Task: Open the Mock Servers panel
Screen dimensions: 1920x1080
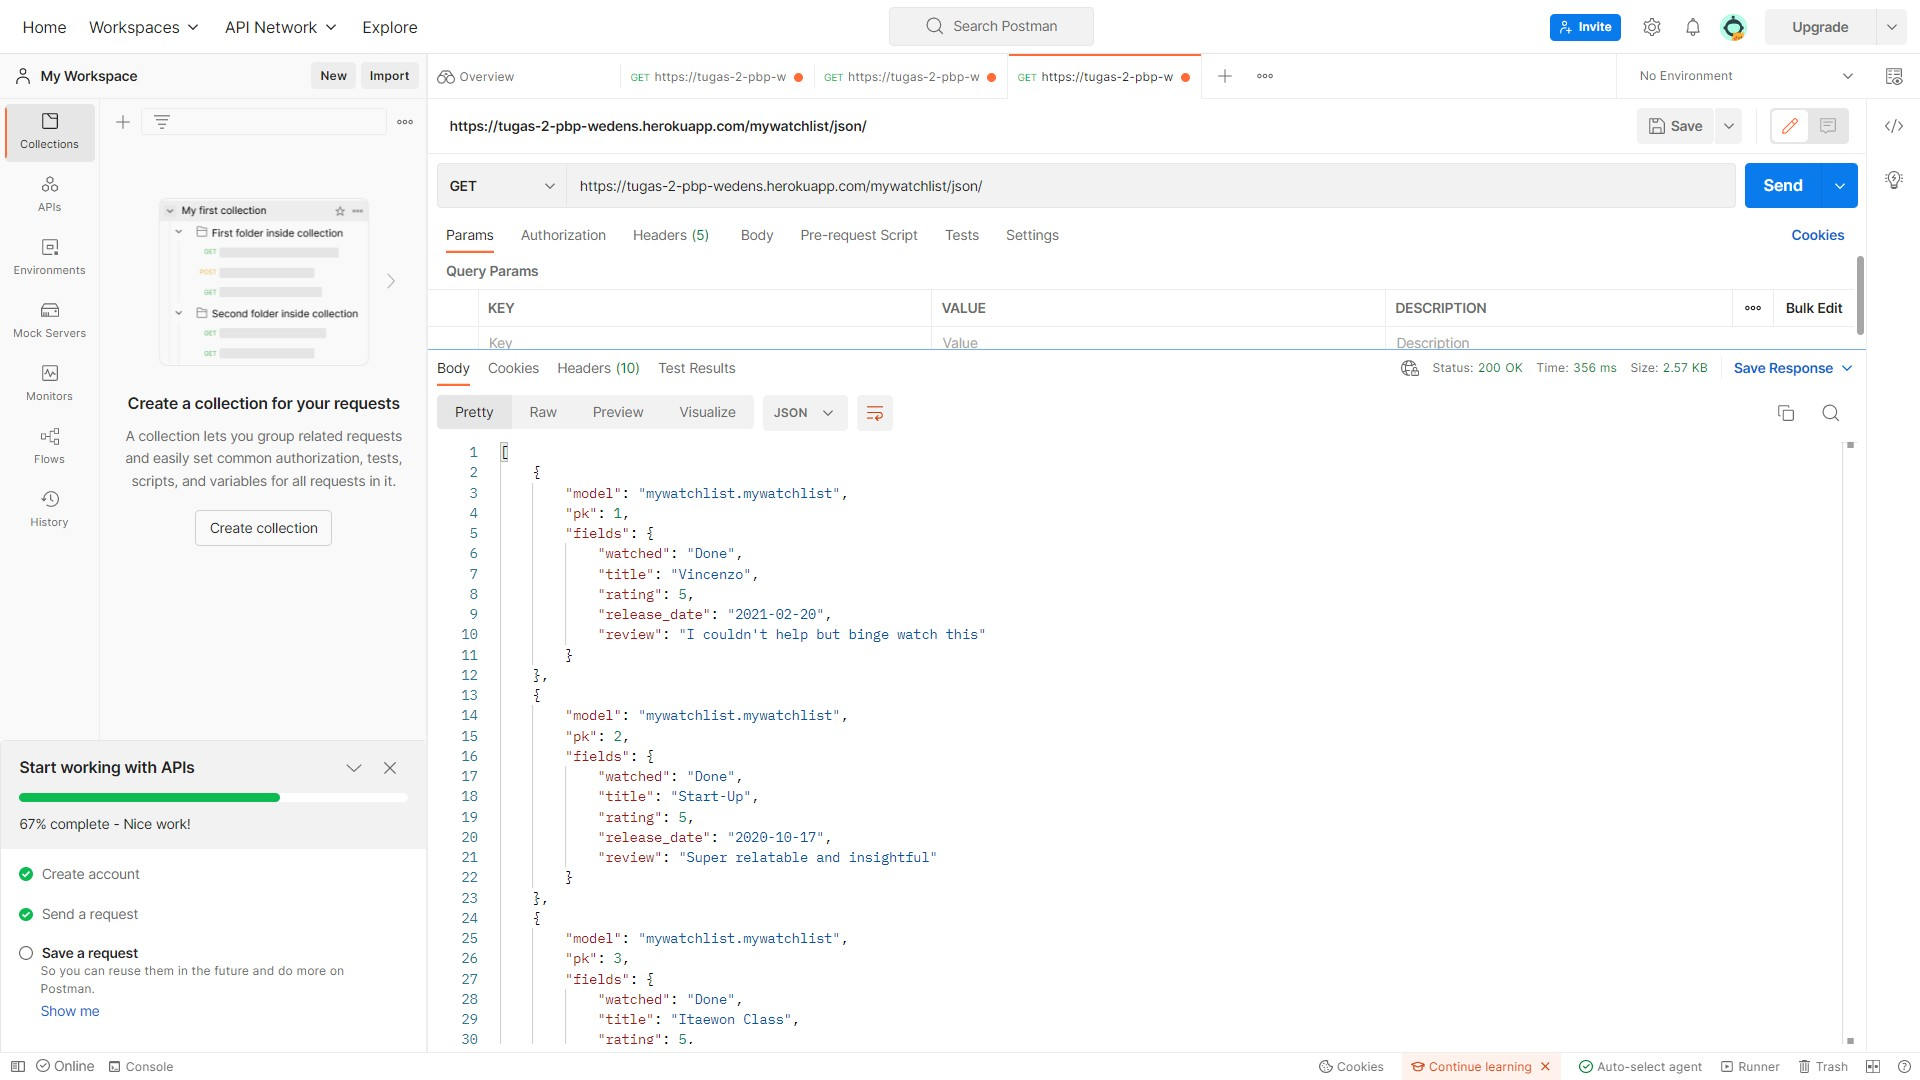Action: 48,319
